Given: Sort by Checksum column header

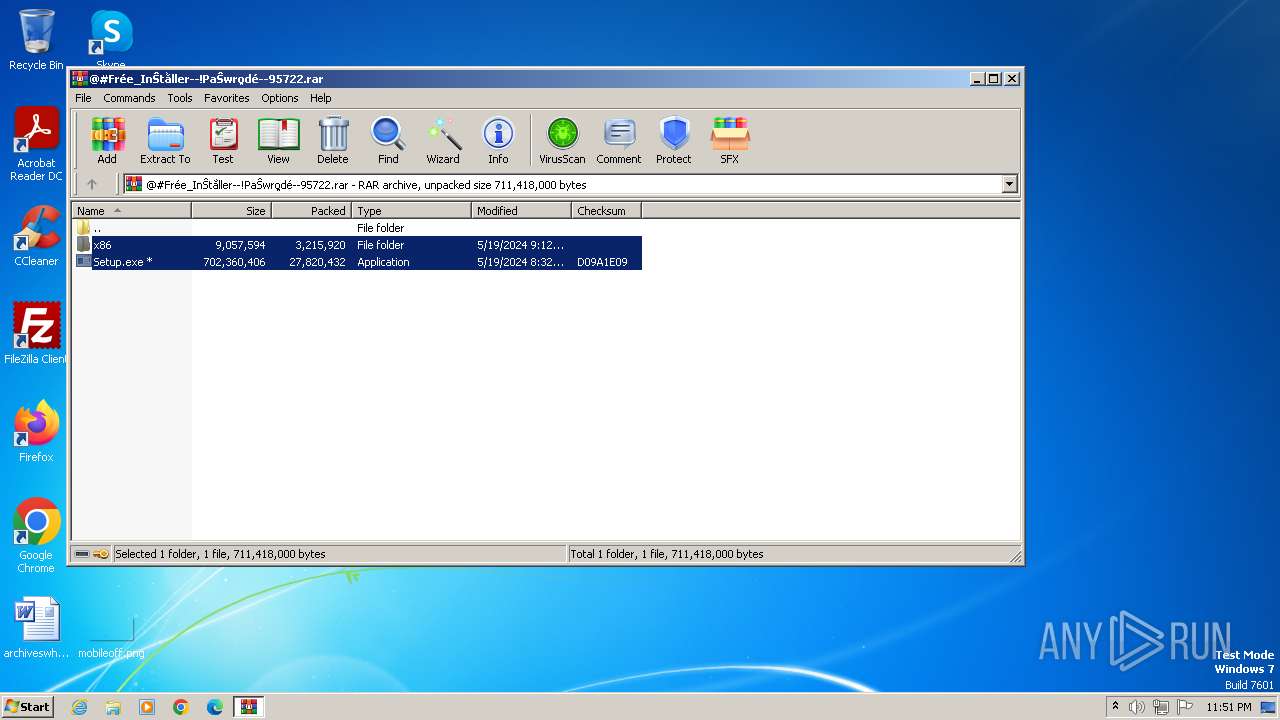Looking at the screenshot, I should click(606, 211).
